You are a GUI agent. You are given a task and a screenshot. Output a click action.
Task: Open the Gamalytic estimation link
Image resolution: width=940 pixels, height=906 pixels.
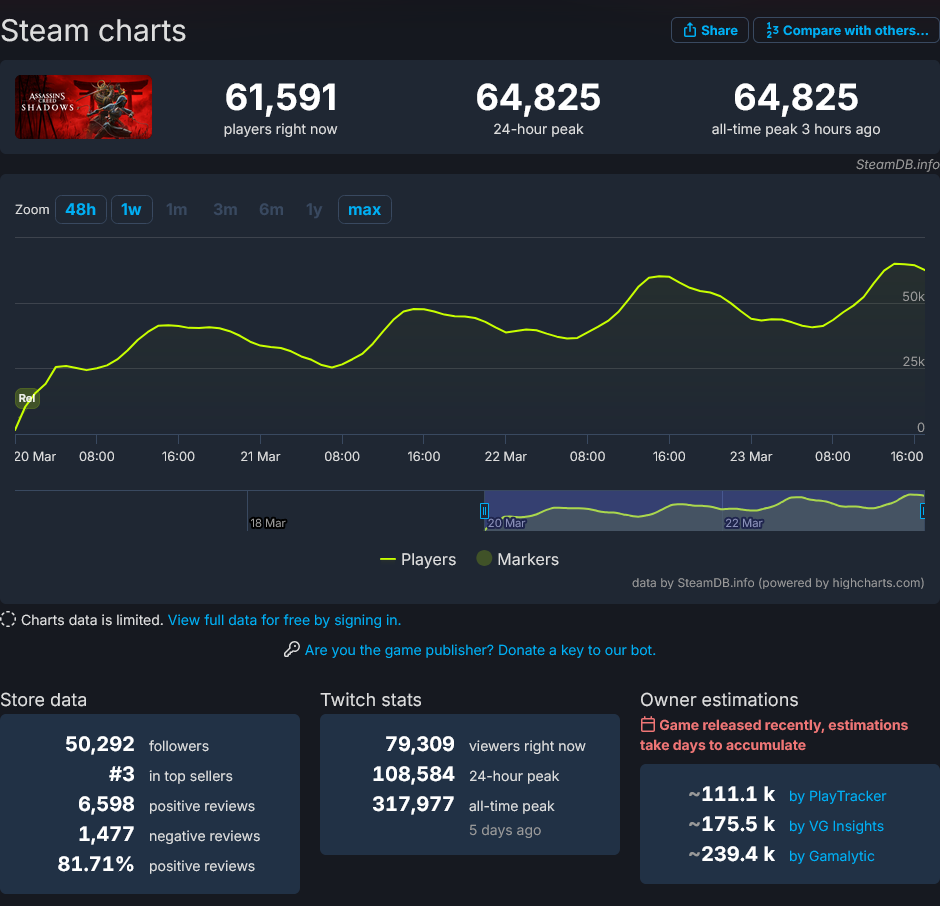[831, 856]
